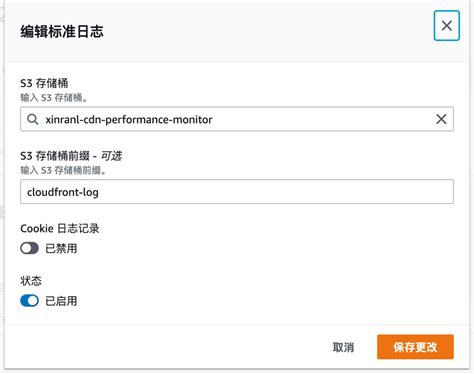
Task: Click the 输入 S3 存储桶前缀。 hint text
Action: click(63, 170)
